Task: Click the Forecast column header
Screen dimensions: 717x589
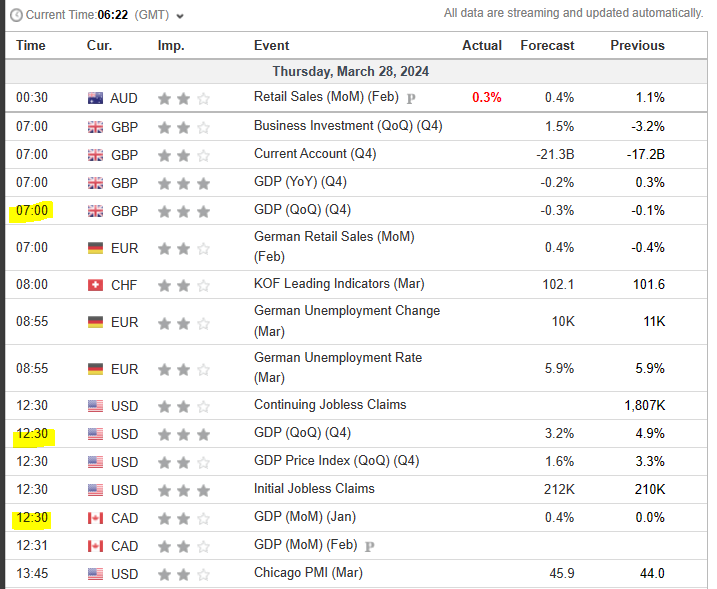Action: coord(547,46)
